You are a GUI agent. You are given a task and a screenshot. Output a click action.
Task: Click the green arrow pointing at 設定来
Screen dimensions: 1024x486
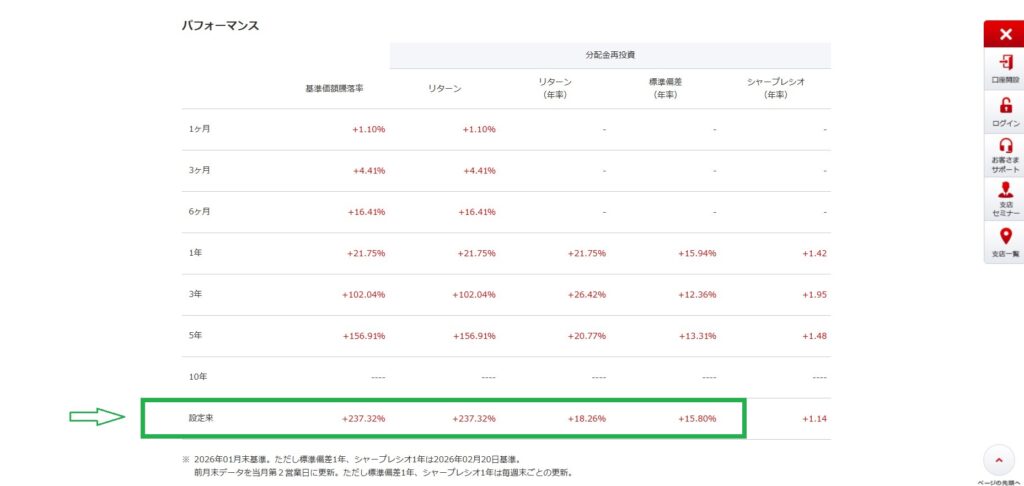(x=96, y=417)
